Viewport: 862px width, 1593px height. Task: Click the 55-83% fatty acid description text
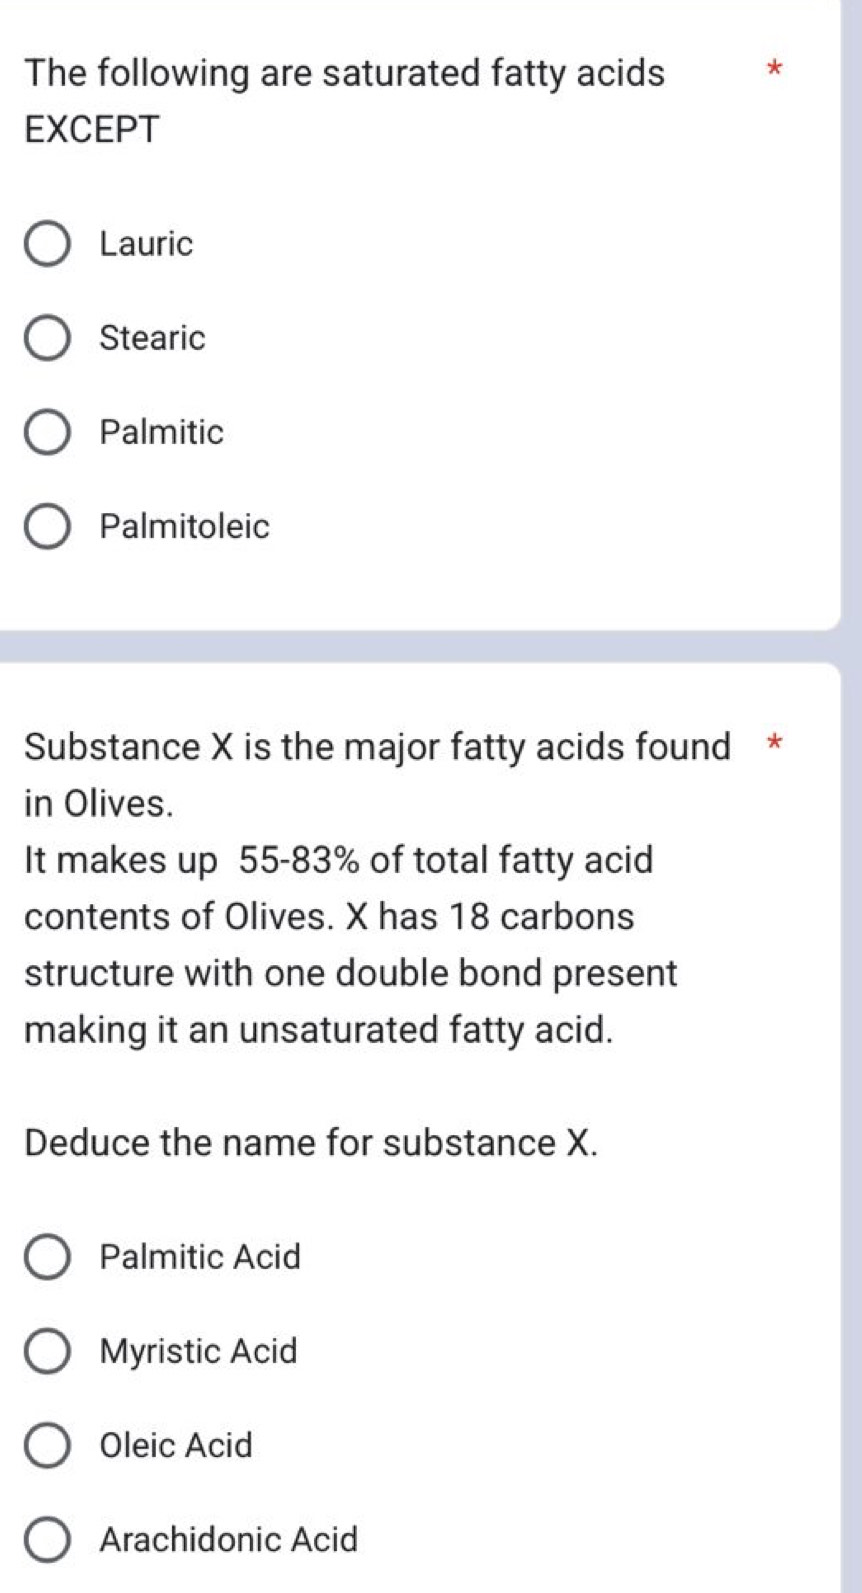coord(340,861)
